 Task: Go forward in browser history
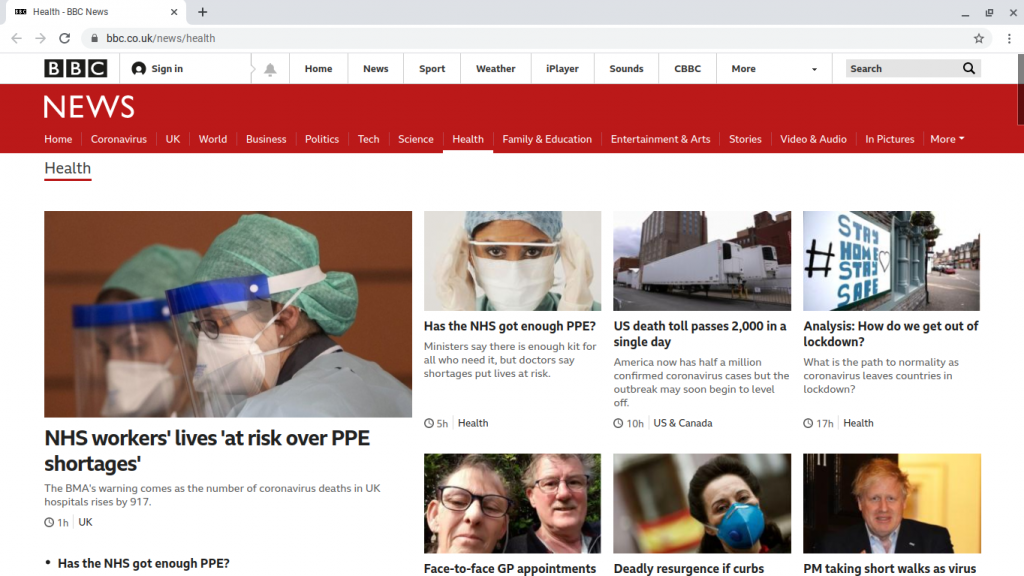40,39
